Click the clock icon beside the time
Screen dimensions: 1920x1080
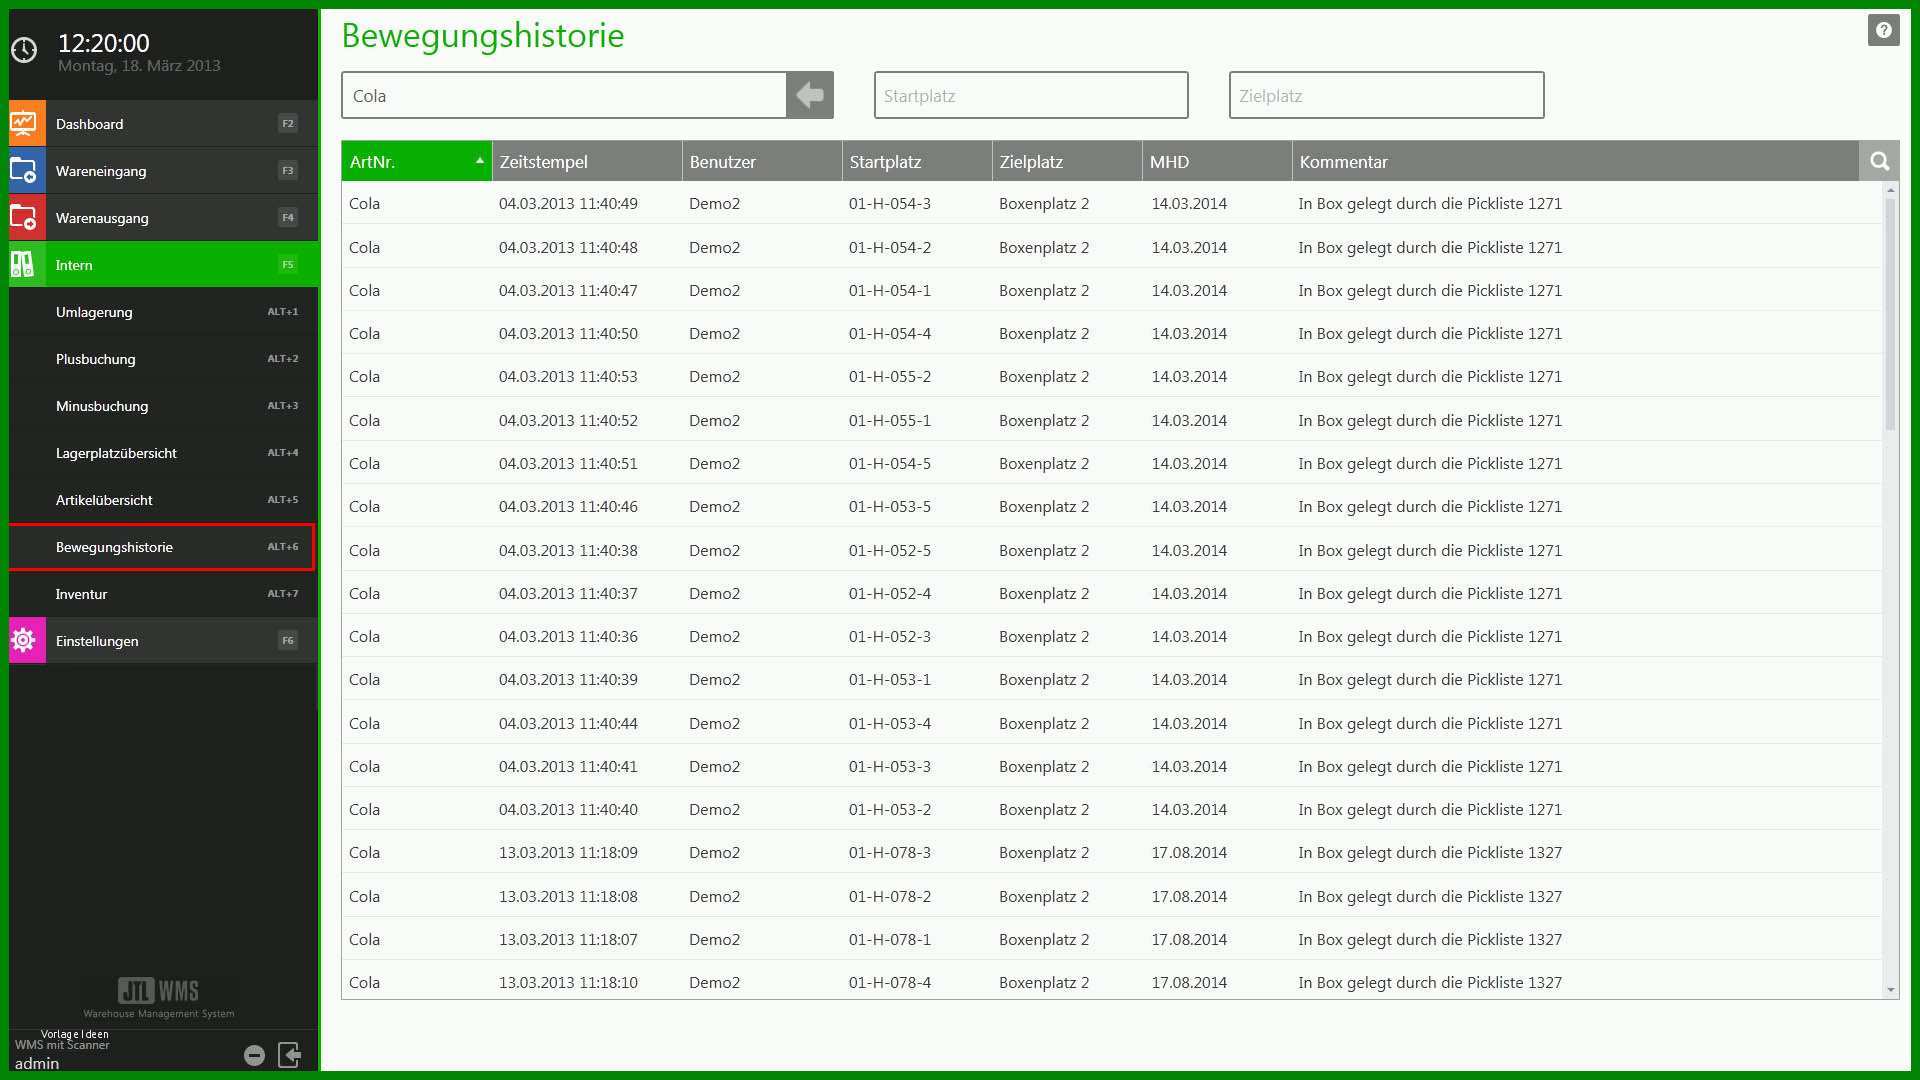tap(24, 50)
